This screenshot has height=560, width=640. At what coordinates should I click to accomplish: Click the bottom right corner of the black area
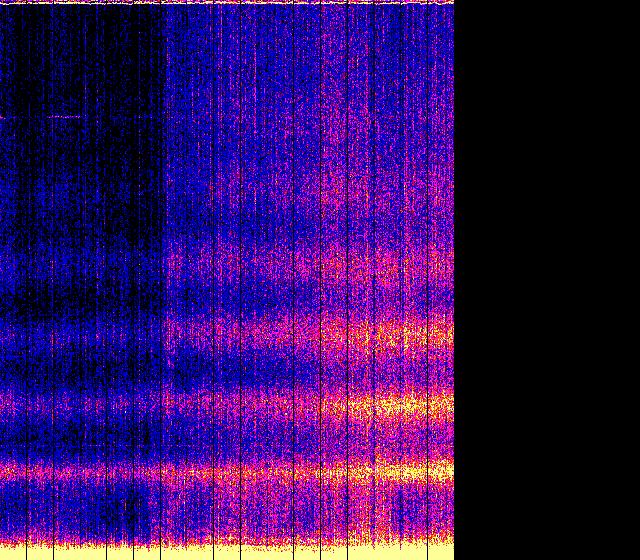(x=636, y=556)
